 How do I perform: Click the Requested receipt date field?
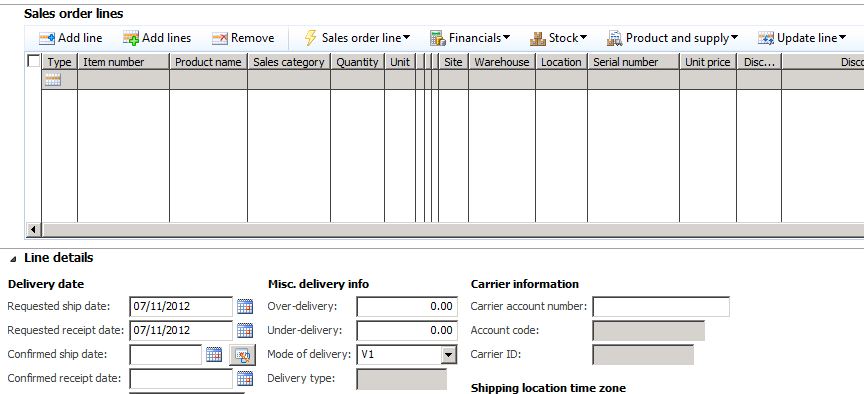click(x=181, y=331)
